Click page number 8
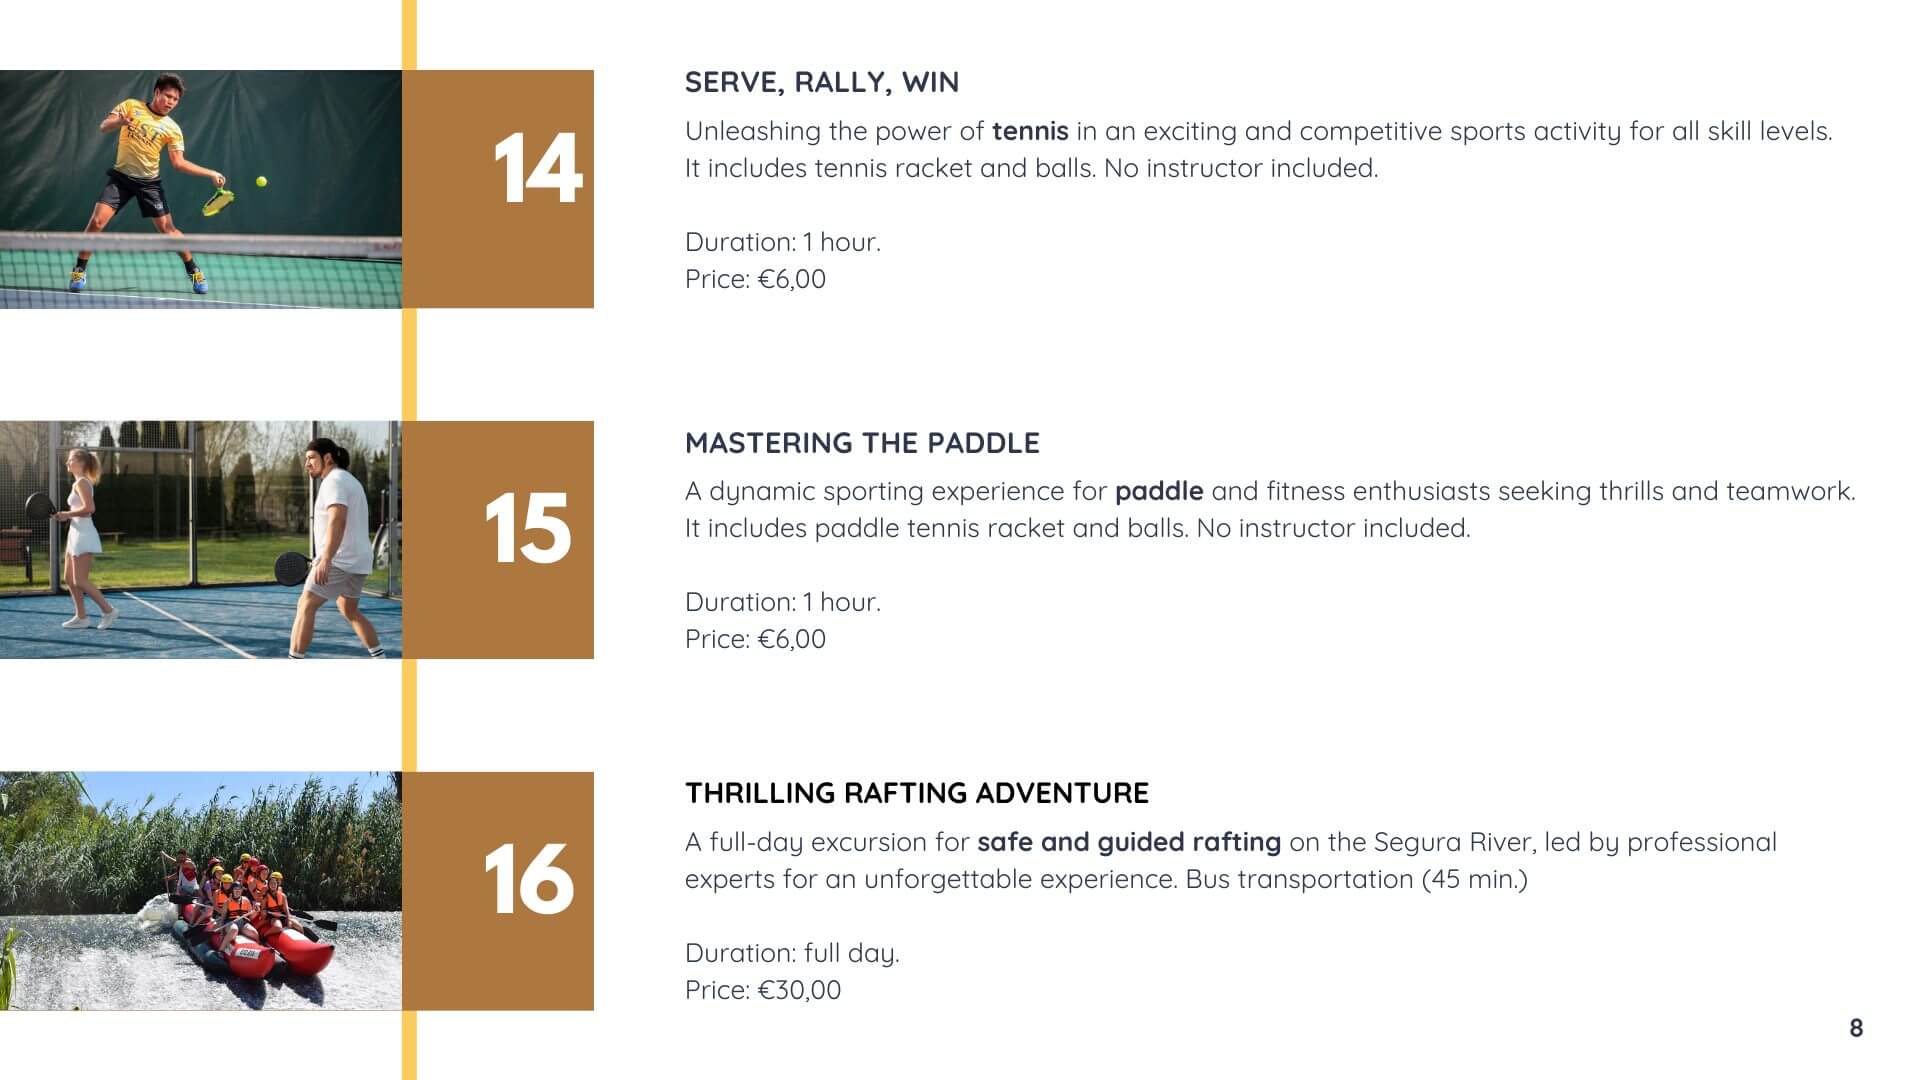The width and height of the screenshot is (1920, 1080). (1856, 1028)
